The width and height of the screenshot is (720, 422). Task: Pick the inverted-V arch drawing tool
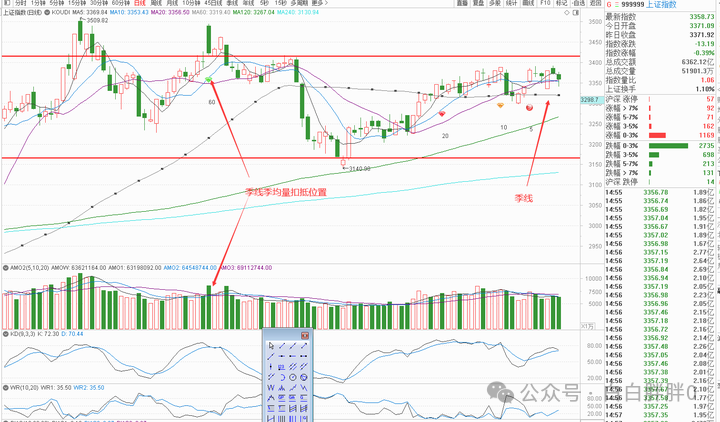click(271, 398)
